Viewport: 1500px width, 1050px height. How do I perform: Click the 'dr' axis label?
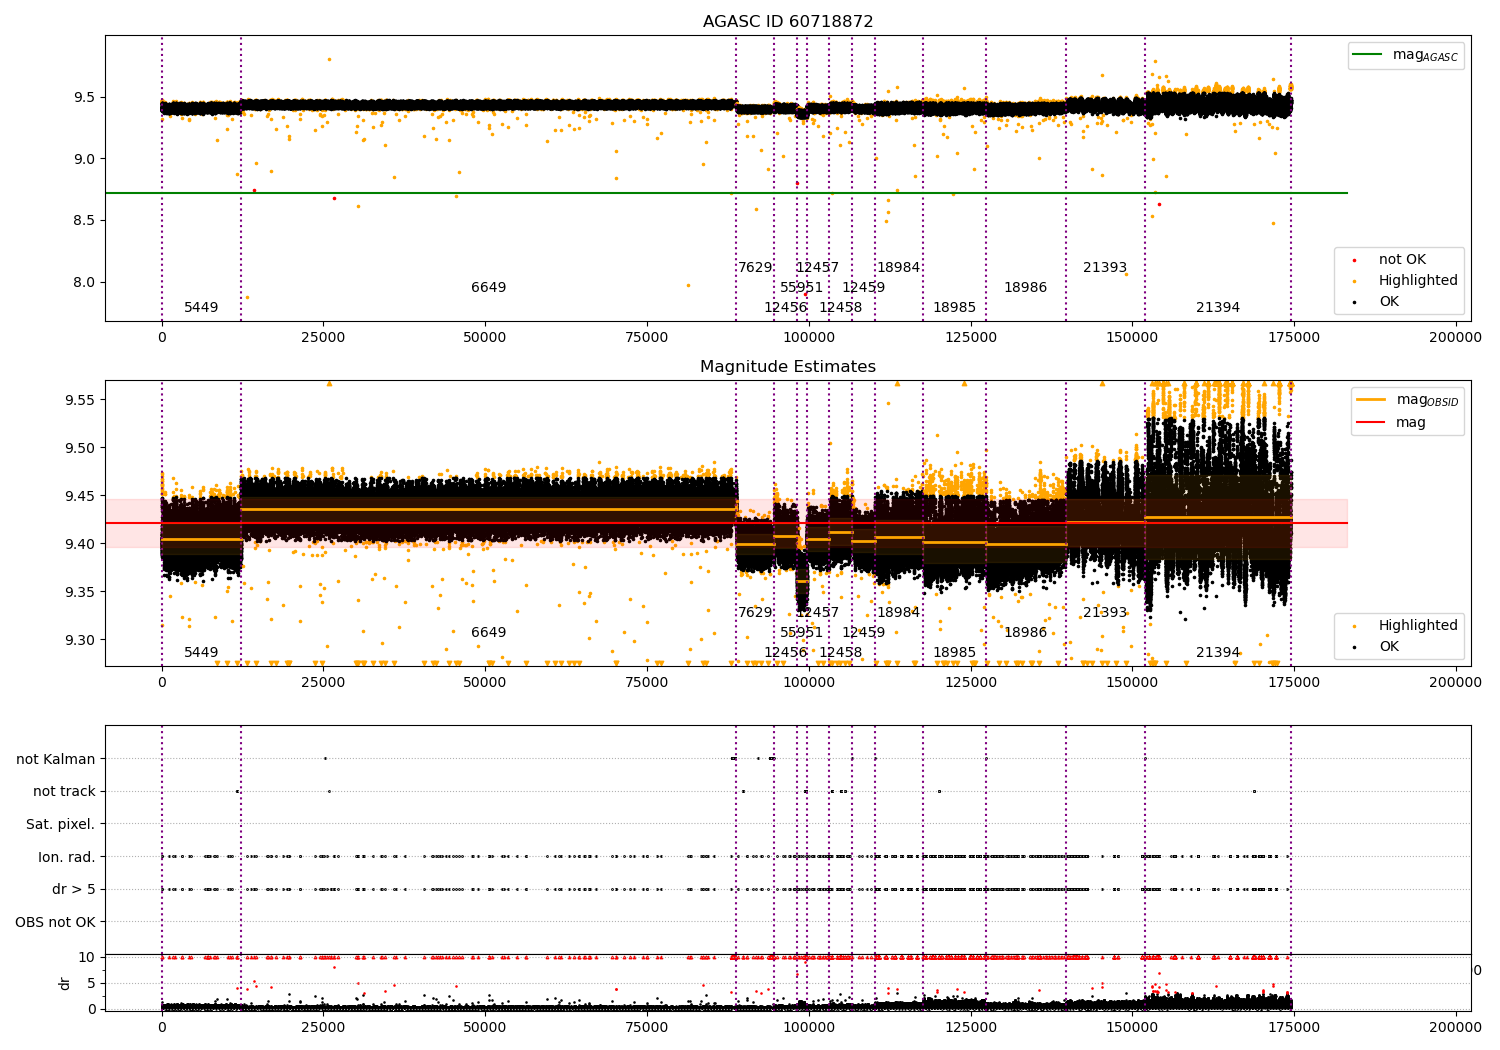65,983
